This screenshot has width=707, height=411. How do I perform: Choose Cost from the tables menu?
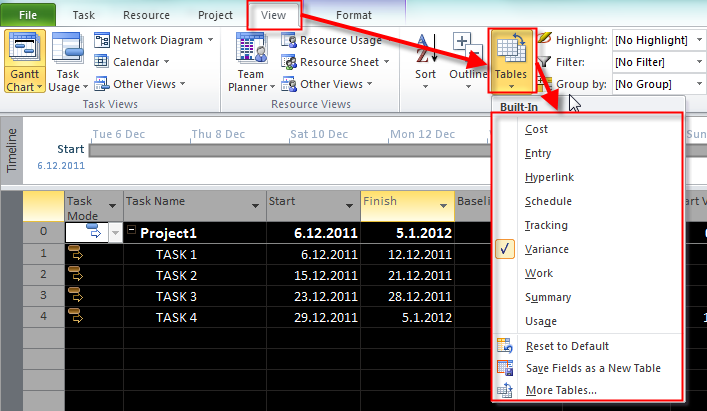coord(536,129)
